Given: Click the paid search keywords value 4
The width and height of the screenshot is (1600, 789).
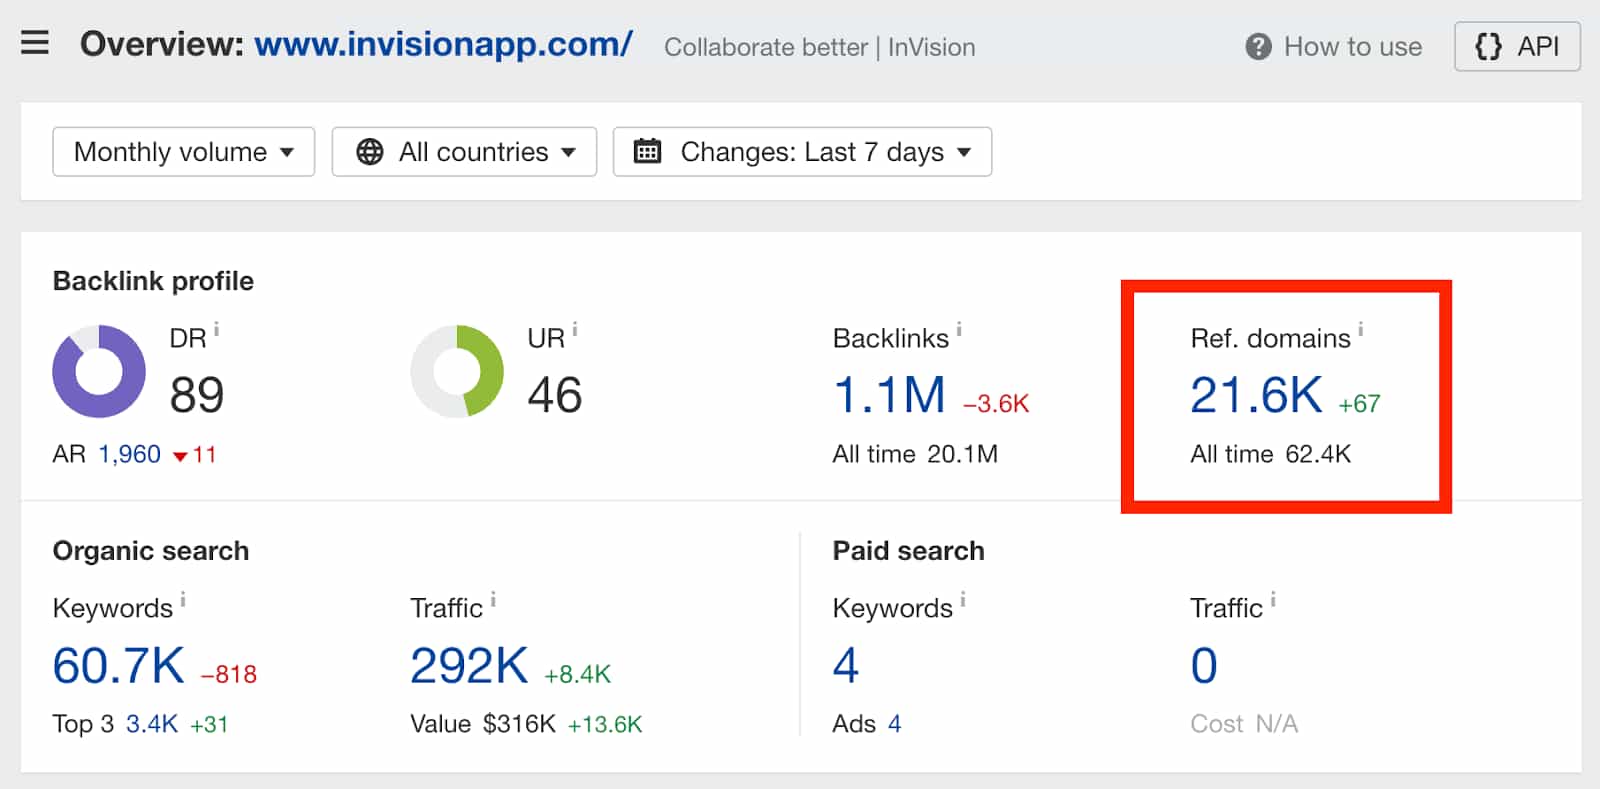Looking at the screenshot, I should click(846, 666).
